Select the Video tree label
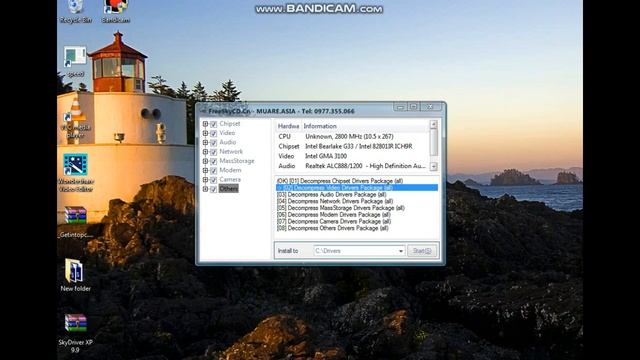640x360 pixels. [227, 133]
